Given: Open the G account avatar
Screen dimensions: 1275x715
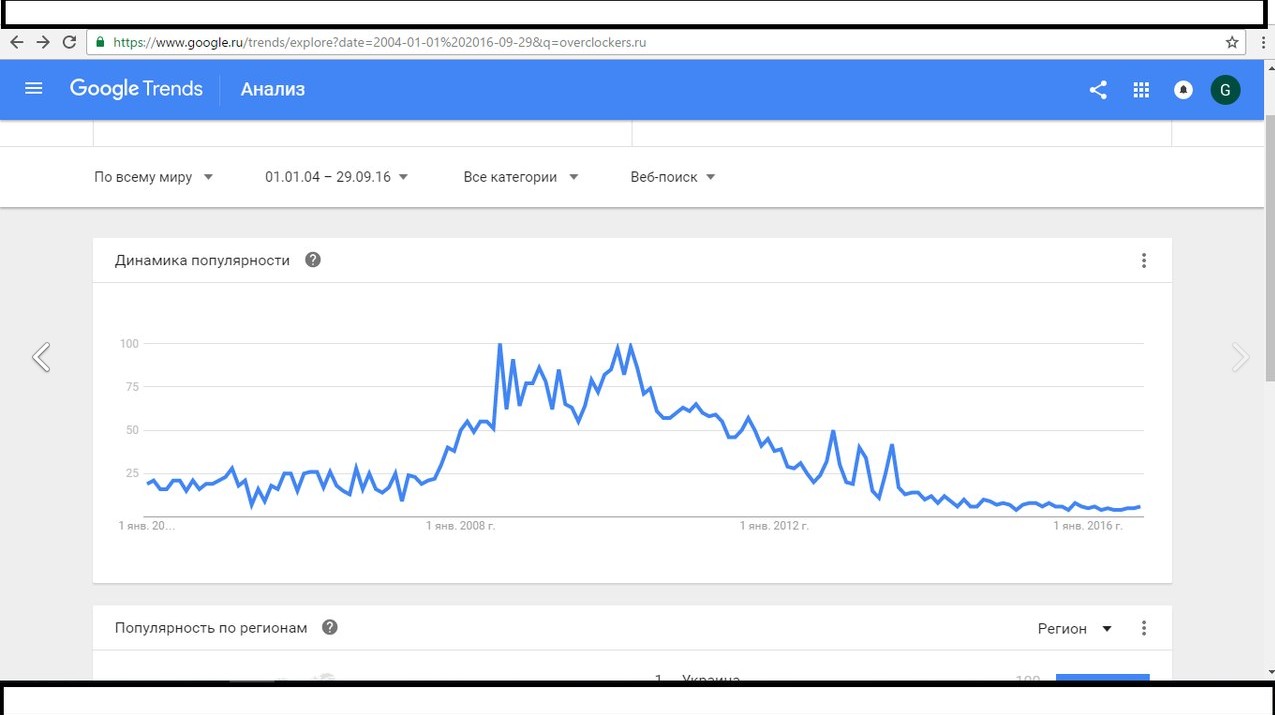Looking at the screenshot, I should click(x=1225, y=90).
